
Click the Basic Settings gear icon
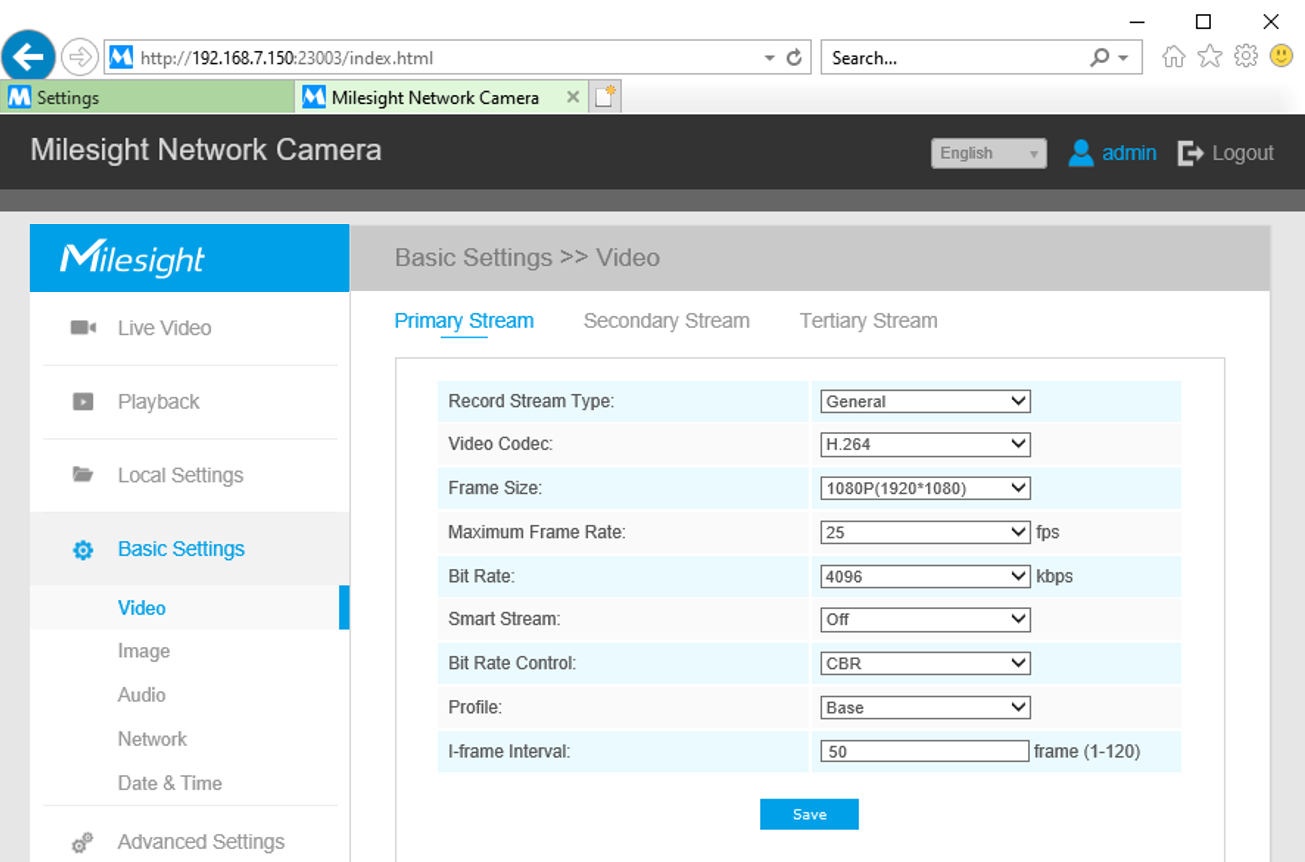click(x=83, y=549)
